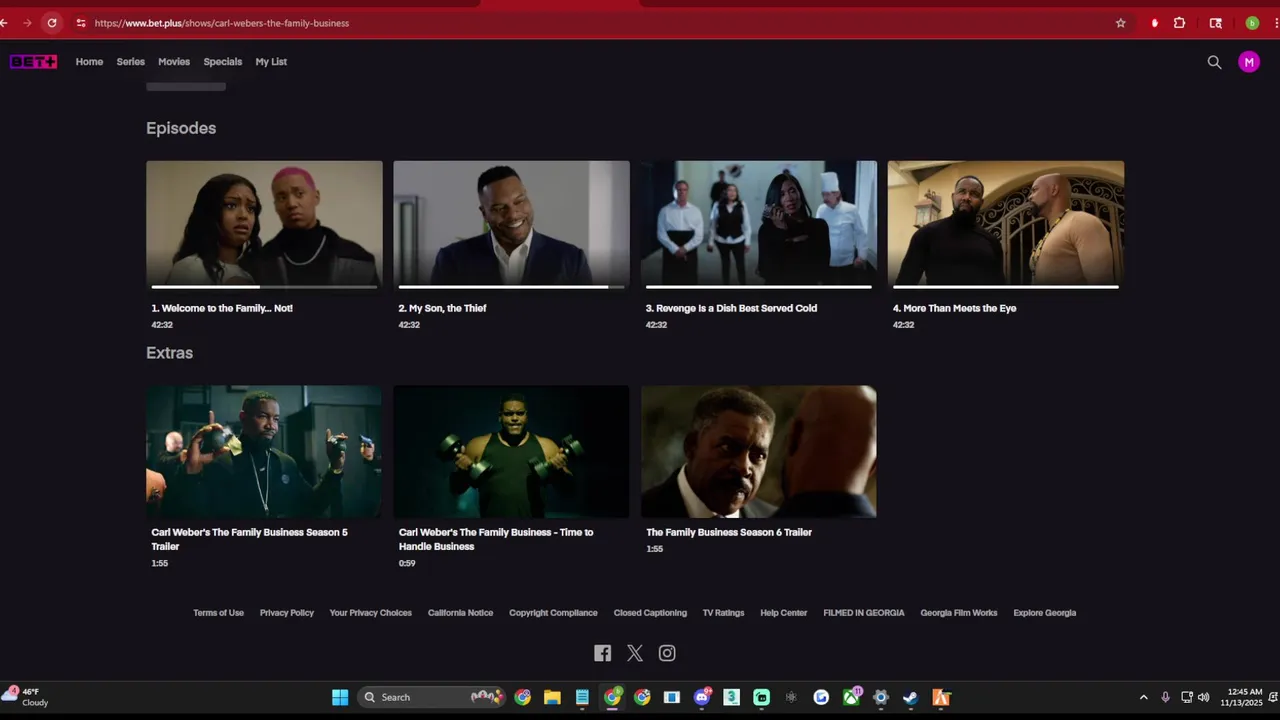Viewport: 1280px width, 720px height.
Task: Open FILMED IN GEORGIA footer link
Action: [863, 613]
